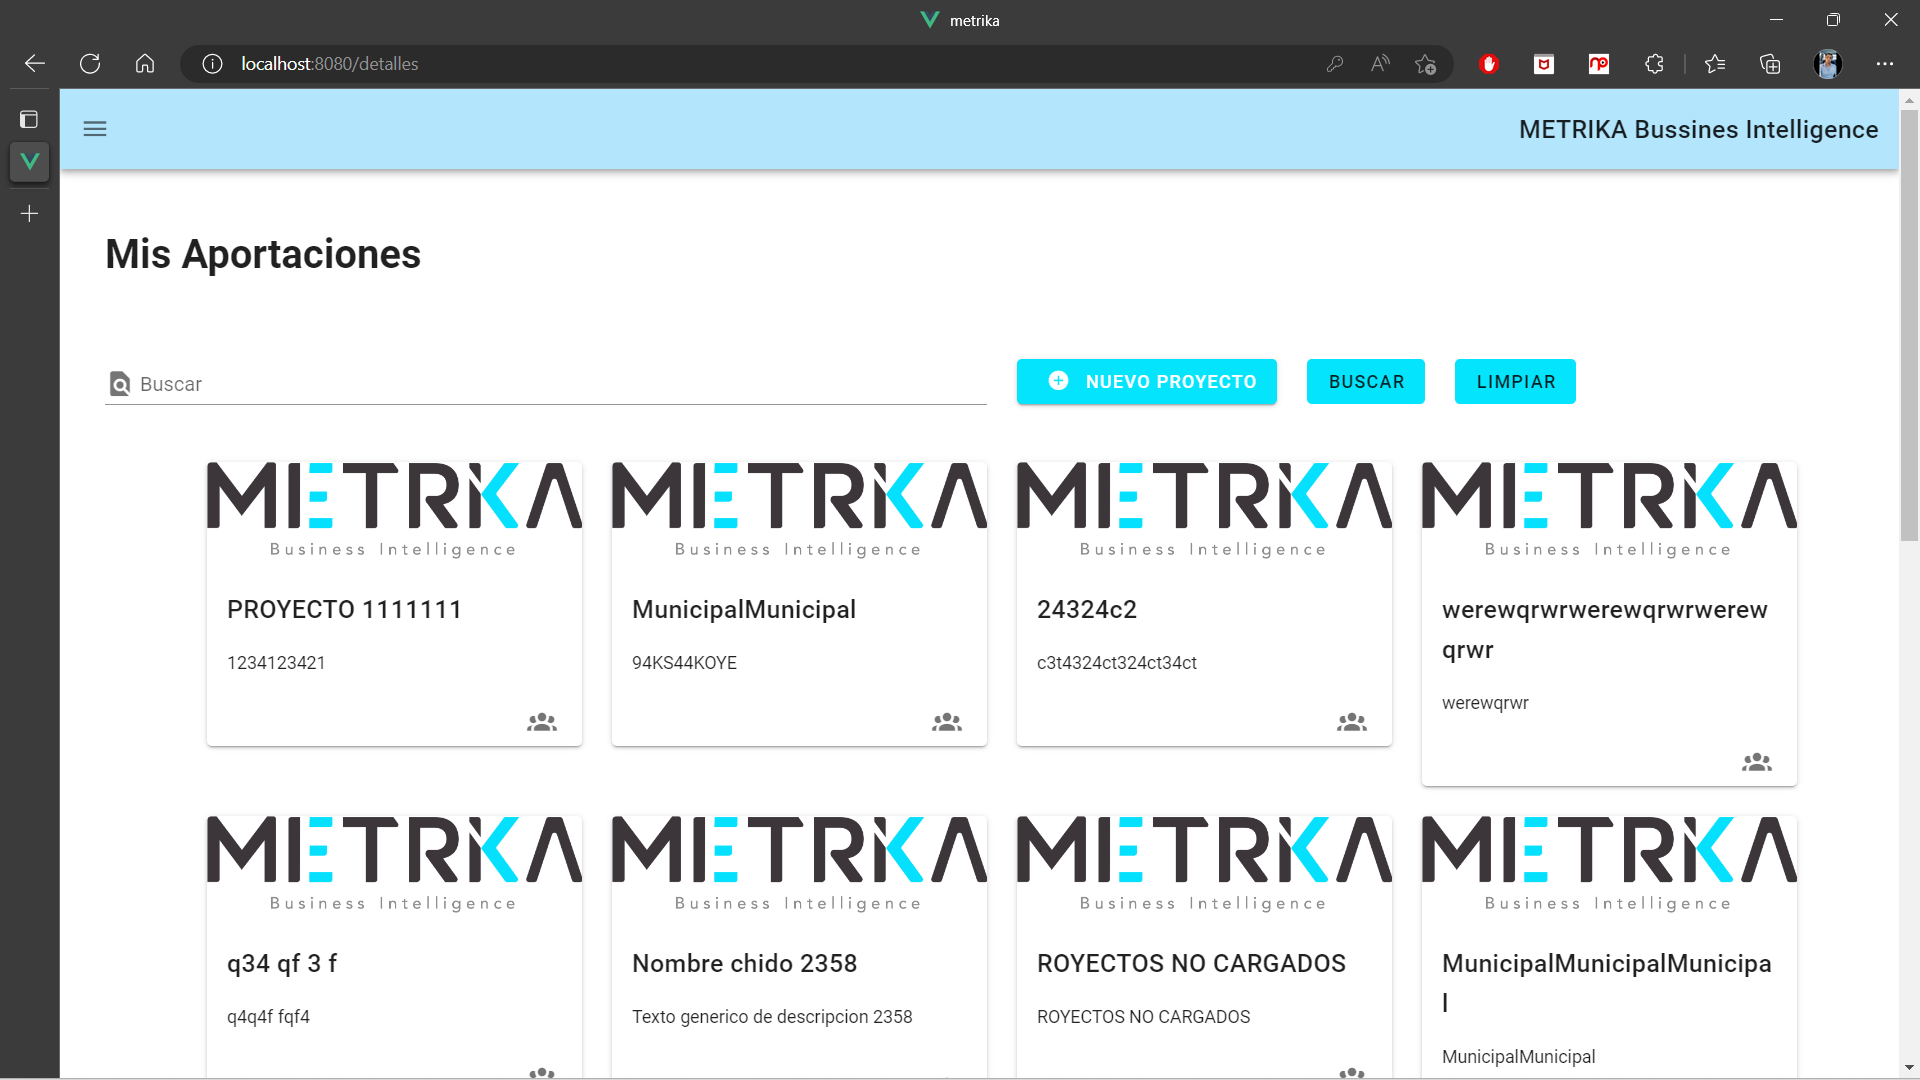The image size is (1920, 1080).
Task: Click the LIMPIAR button
Action: (x=1515, y=381)
